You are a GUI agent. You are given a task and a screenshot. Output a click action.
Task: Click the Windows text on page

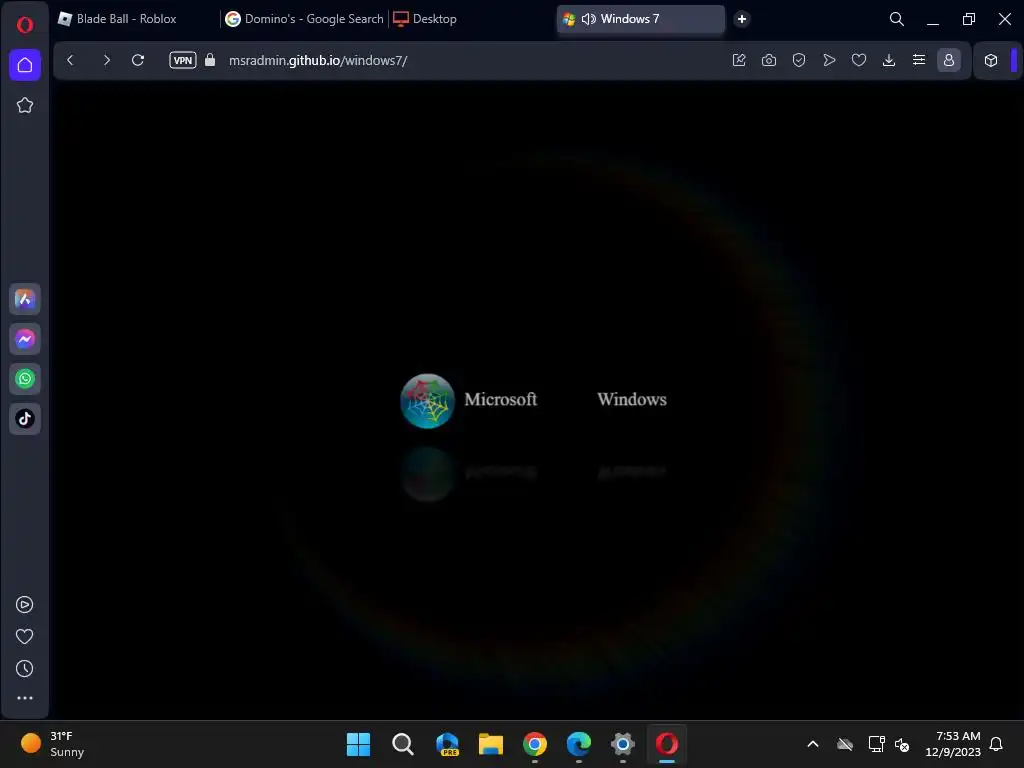pyautogui.click(x=632, y=399)
